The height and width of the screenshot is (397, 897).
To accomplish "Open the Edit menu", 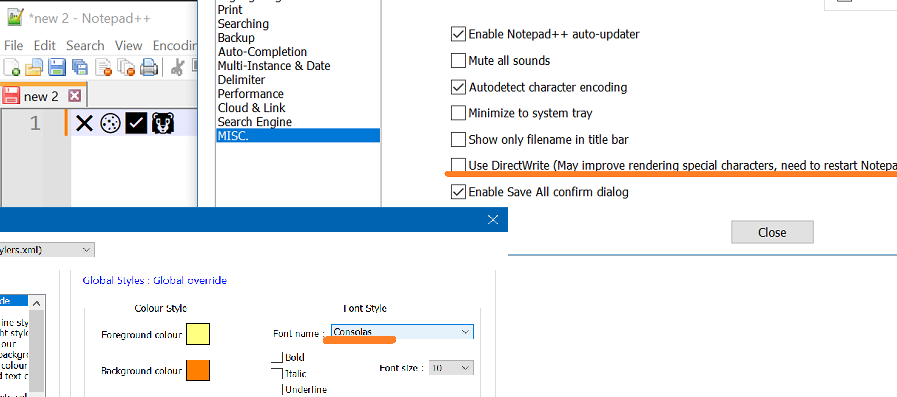I will pyautogui.click(x=45, y=46).
